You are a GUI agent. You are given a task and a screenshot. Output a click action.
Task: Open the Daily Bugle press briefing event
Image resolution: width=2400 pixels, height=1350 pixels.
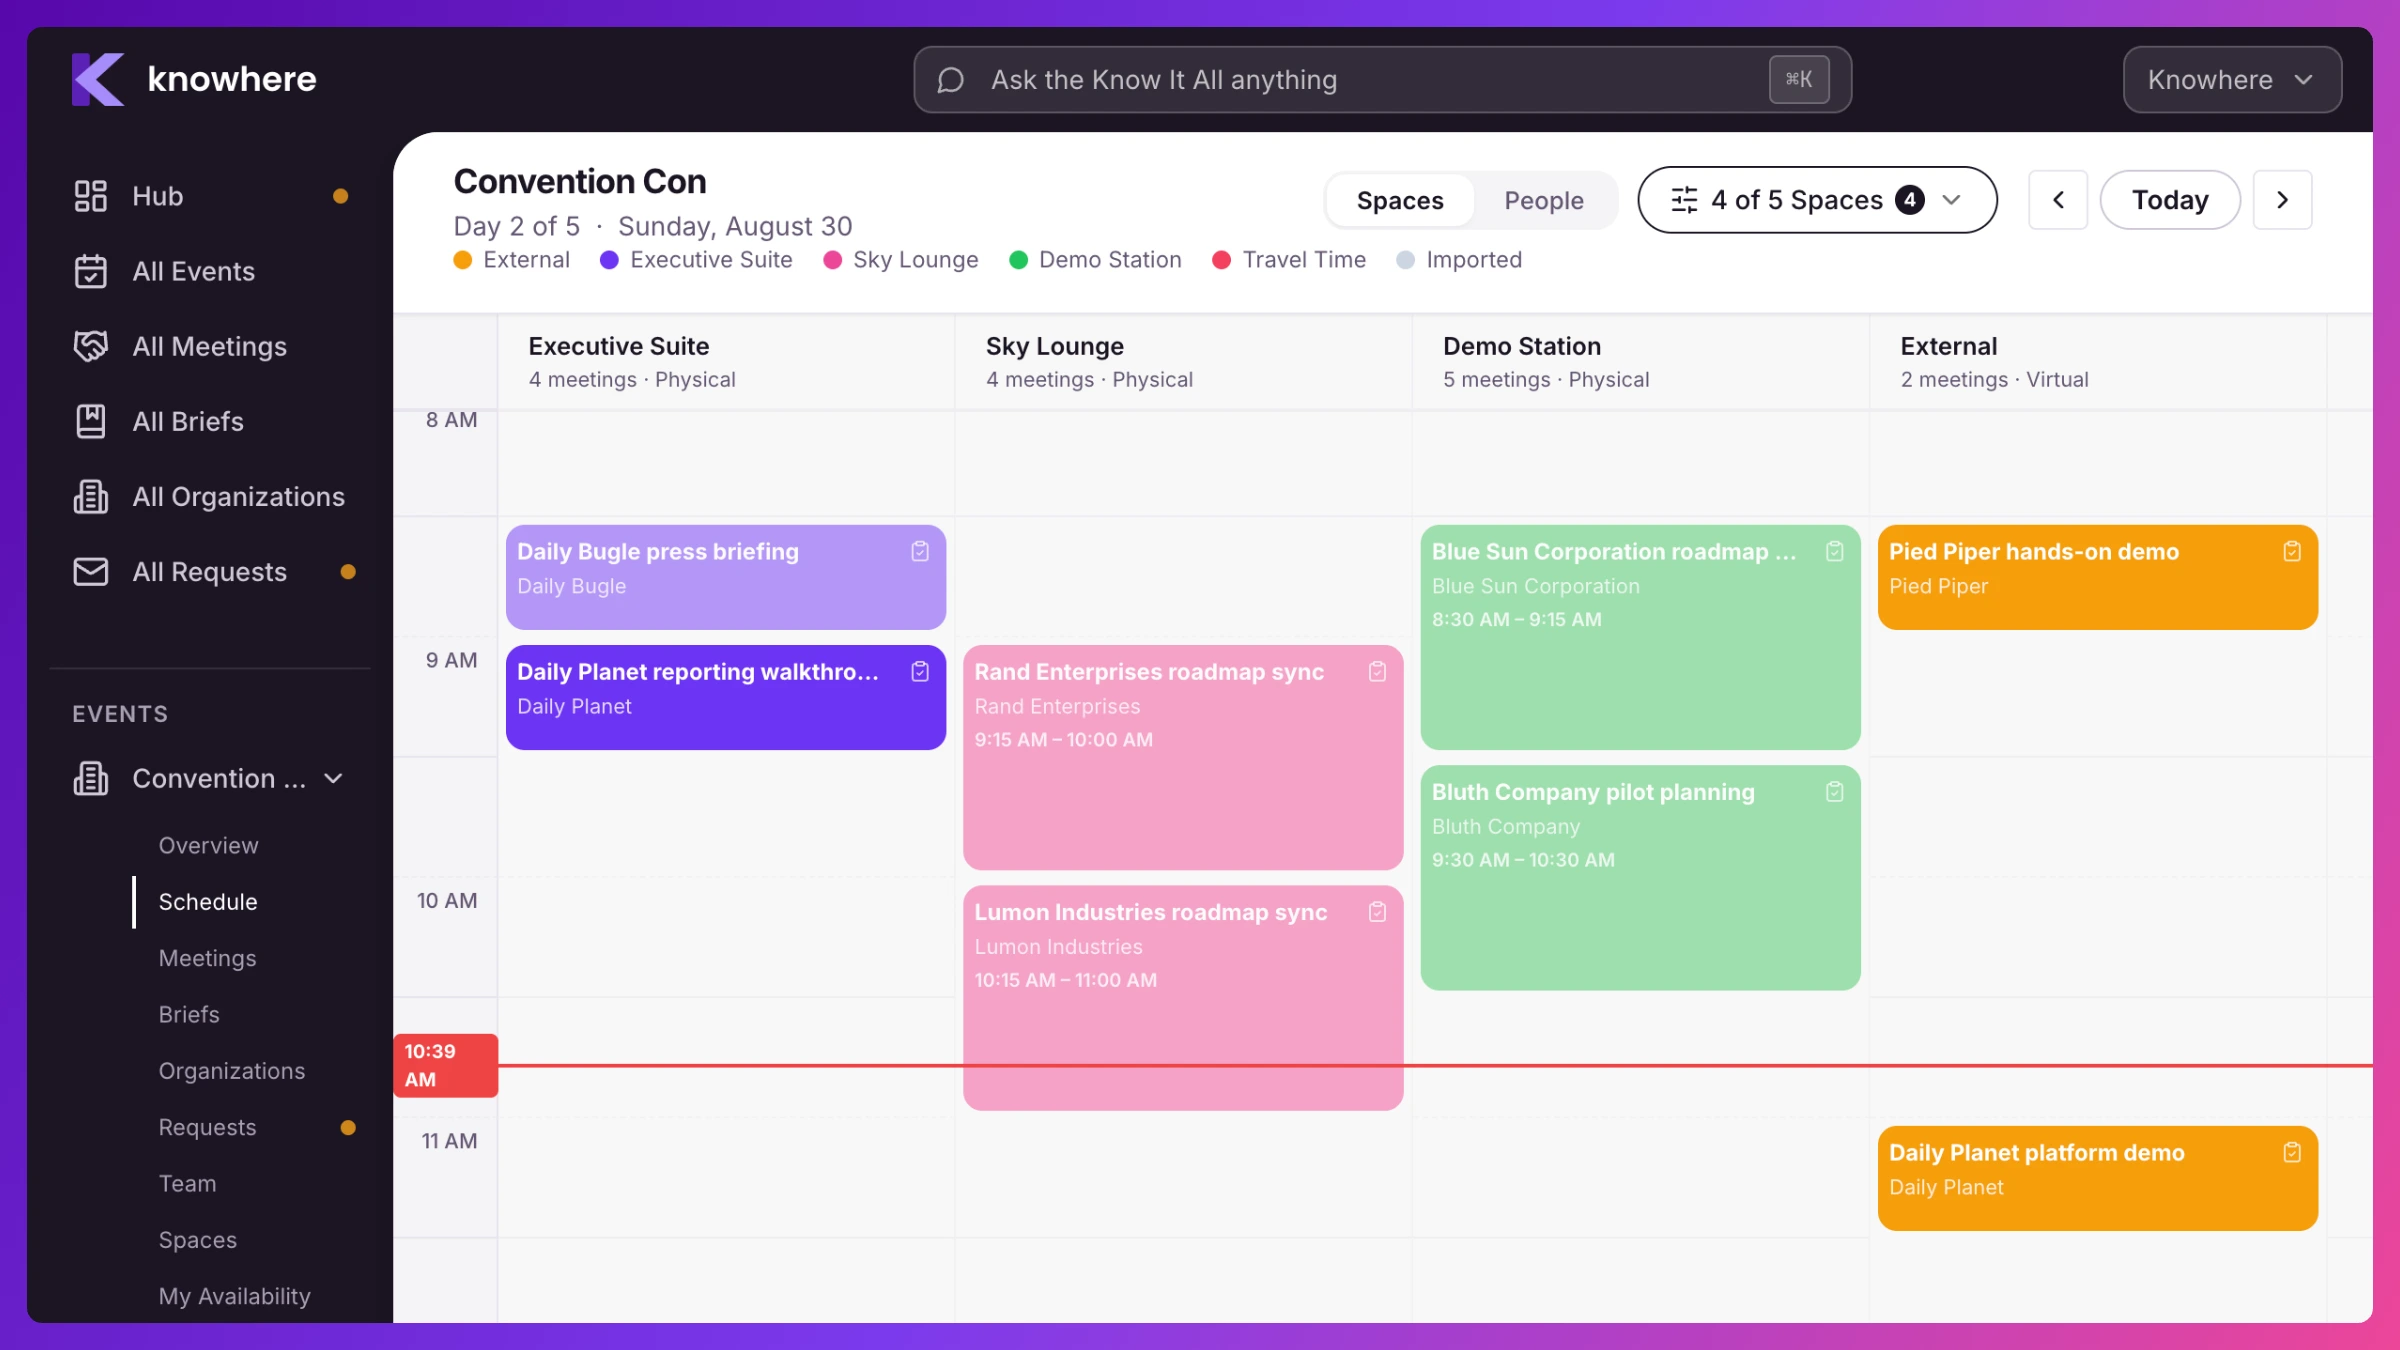[x=725, y=577]
